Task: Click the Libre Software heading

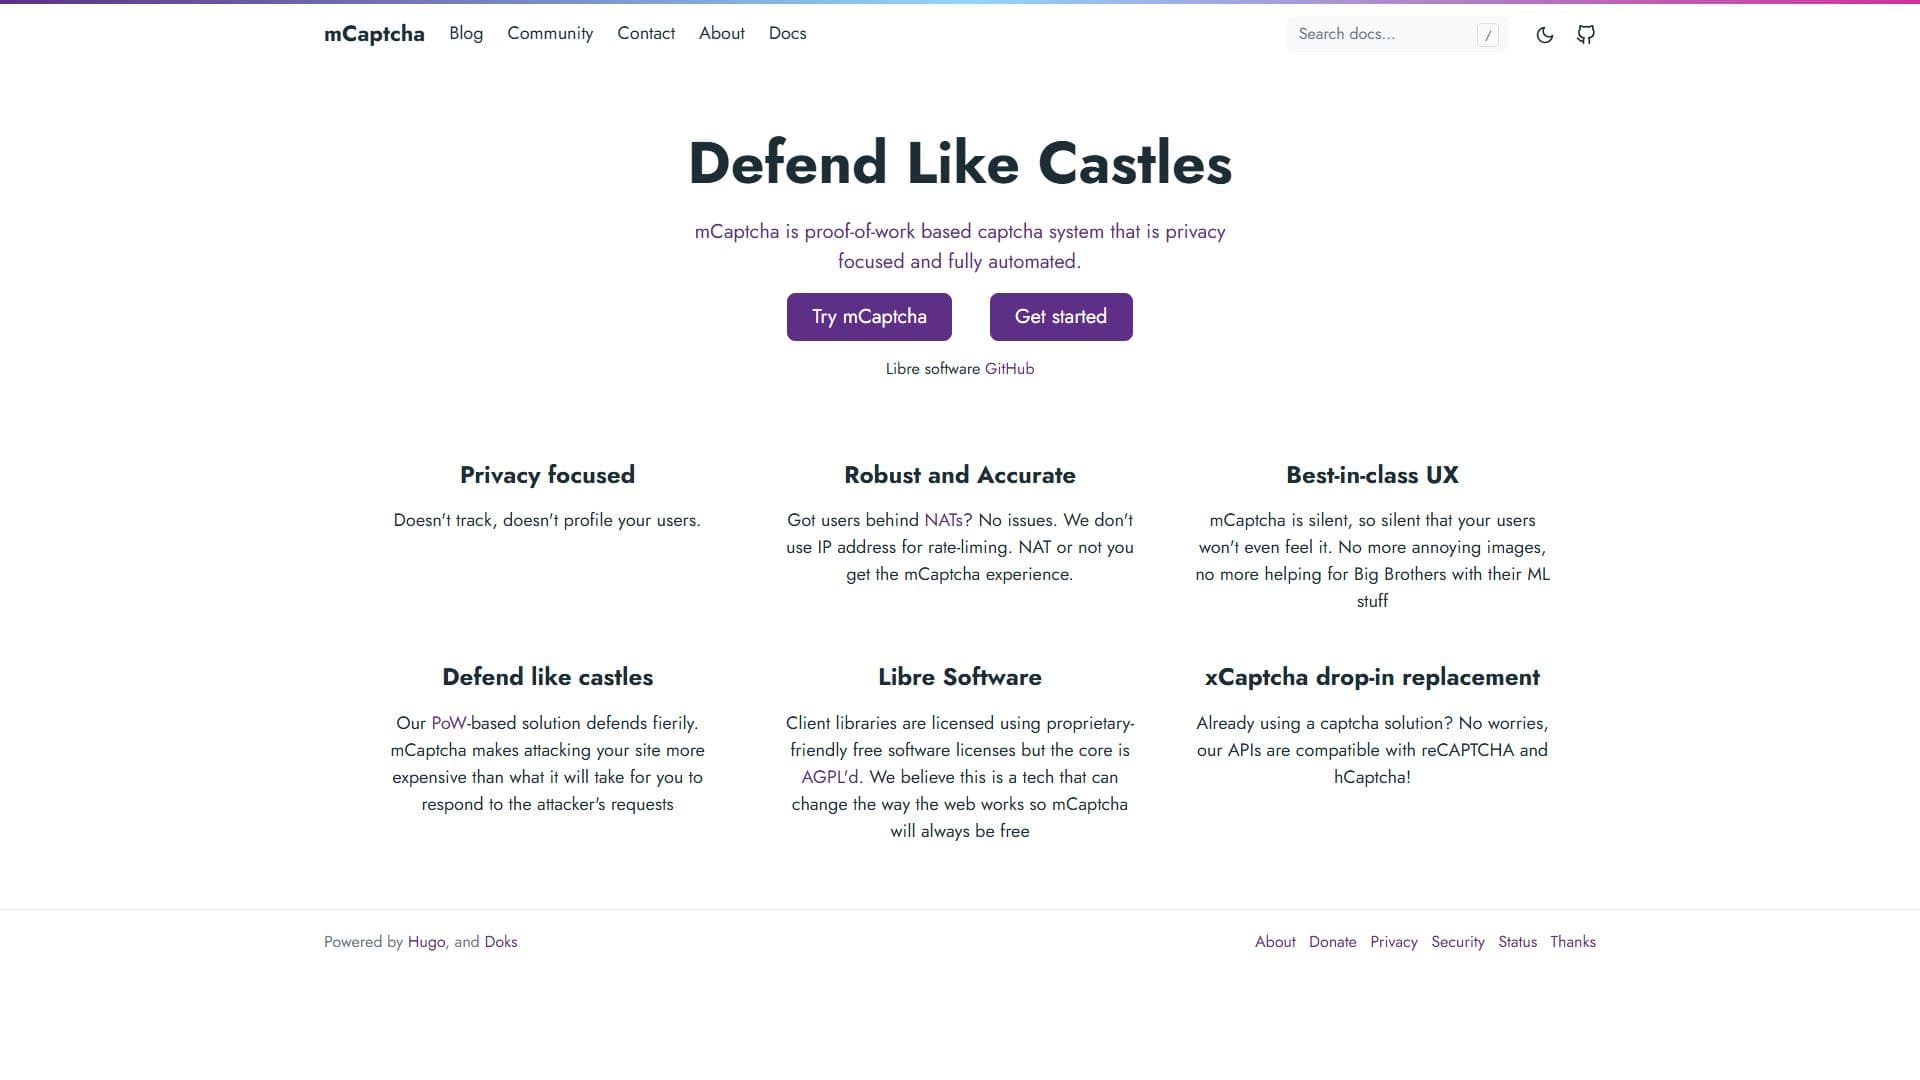Action: point(960,677)
